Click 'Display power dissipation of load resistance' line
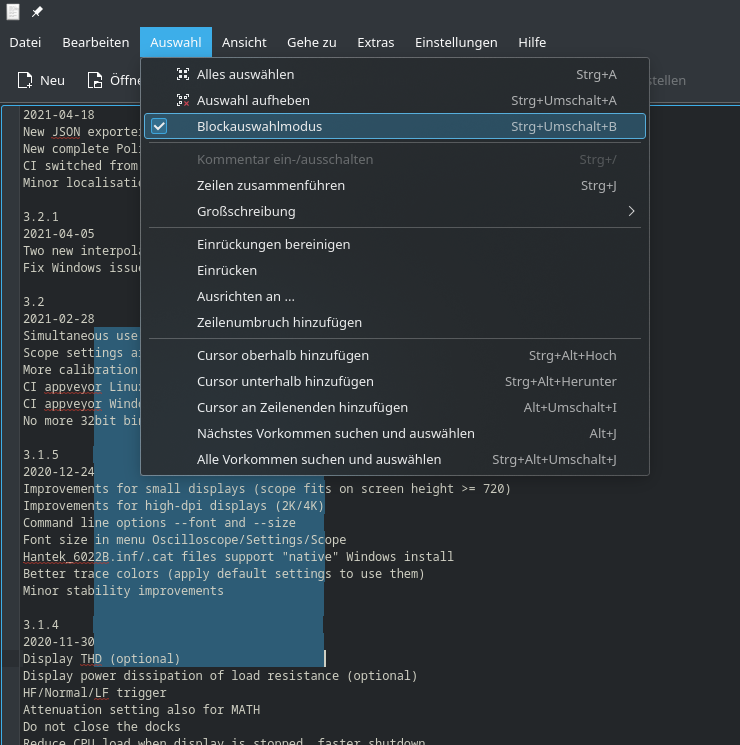This screenshot has width=740, height=745. tap(220, 676)
